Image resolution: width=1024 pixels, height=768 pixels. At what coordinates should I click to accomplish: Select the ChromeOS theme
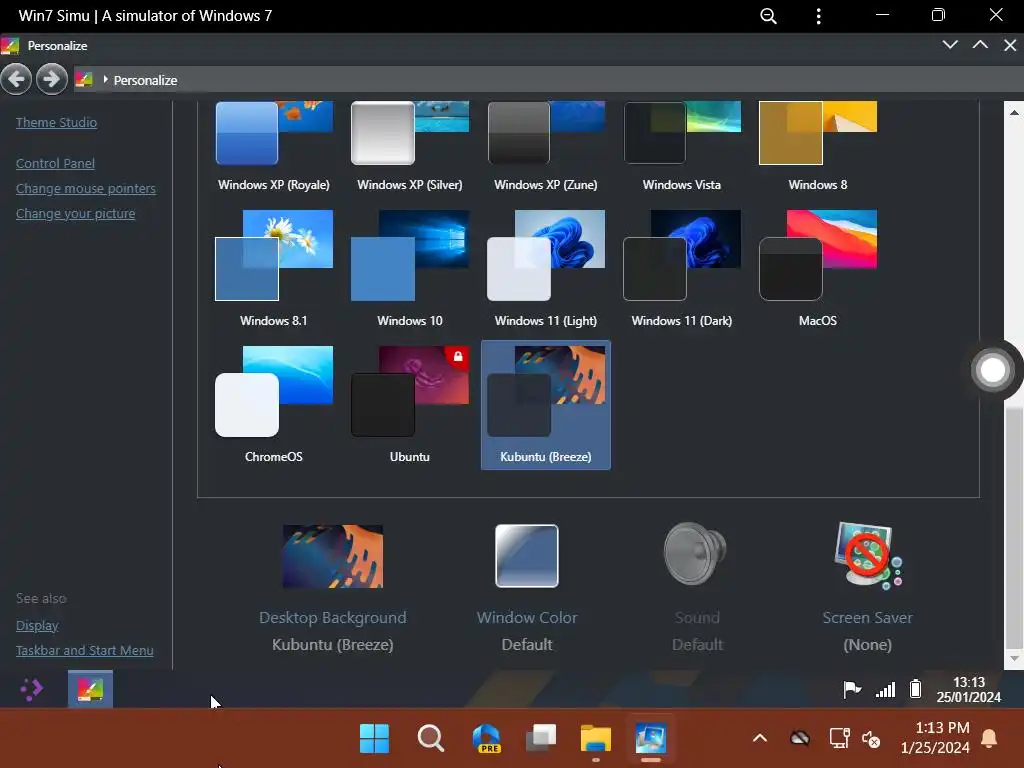click(x=274, y=405)
